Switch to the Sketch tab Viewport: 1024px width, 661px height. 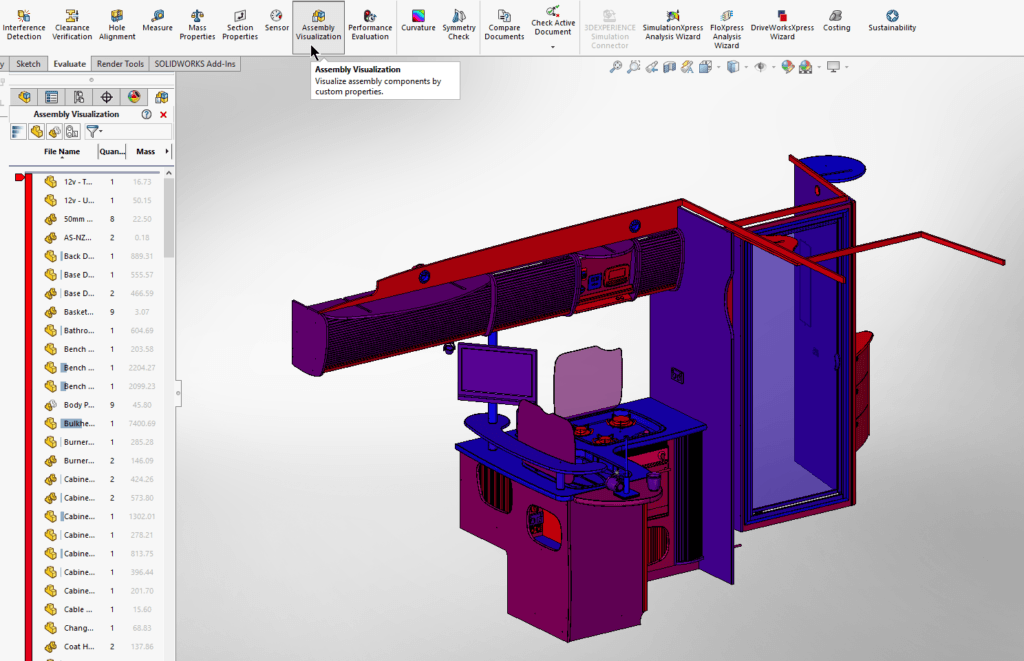click(x=28, y=64)
